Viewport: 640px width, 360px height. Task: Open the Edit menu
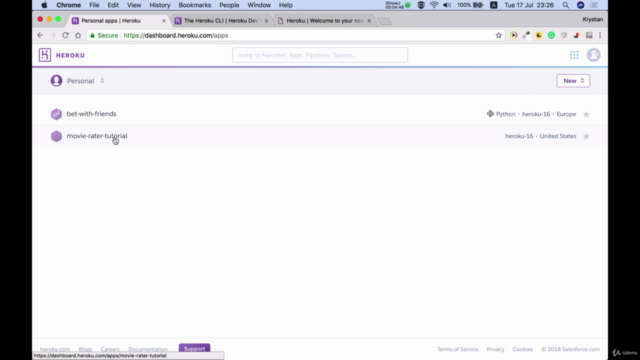pos(113,5)
